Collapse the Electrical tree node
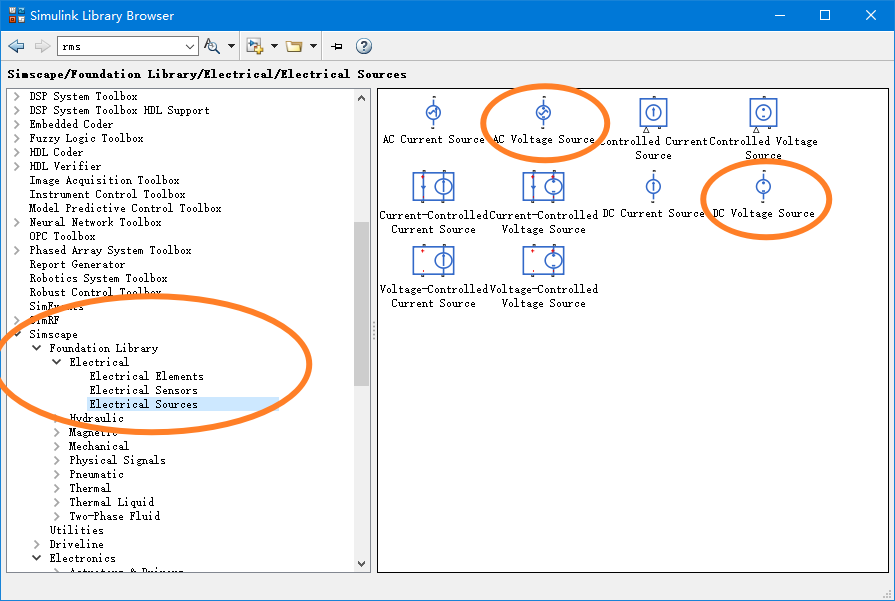This screenshot has width=895, height=601. [x=57, y=362]
